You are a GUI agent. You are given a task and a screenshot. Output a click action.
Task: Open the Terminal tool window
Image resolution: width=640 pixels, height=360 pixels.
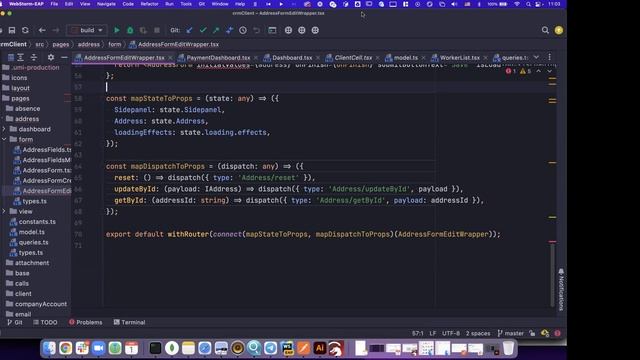(x=129, y=322)
